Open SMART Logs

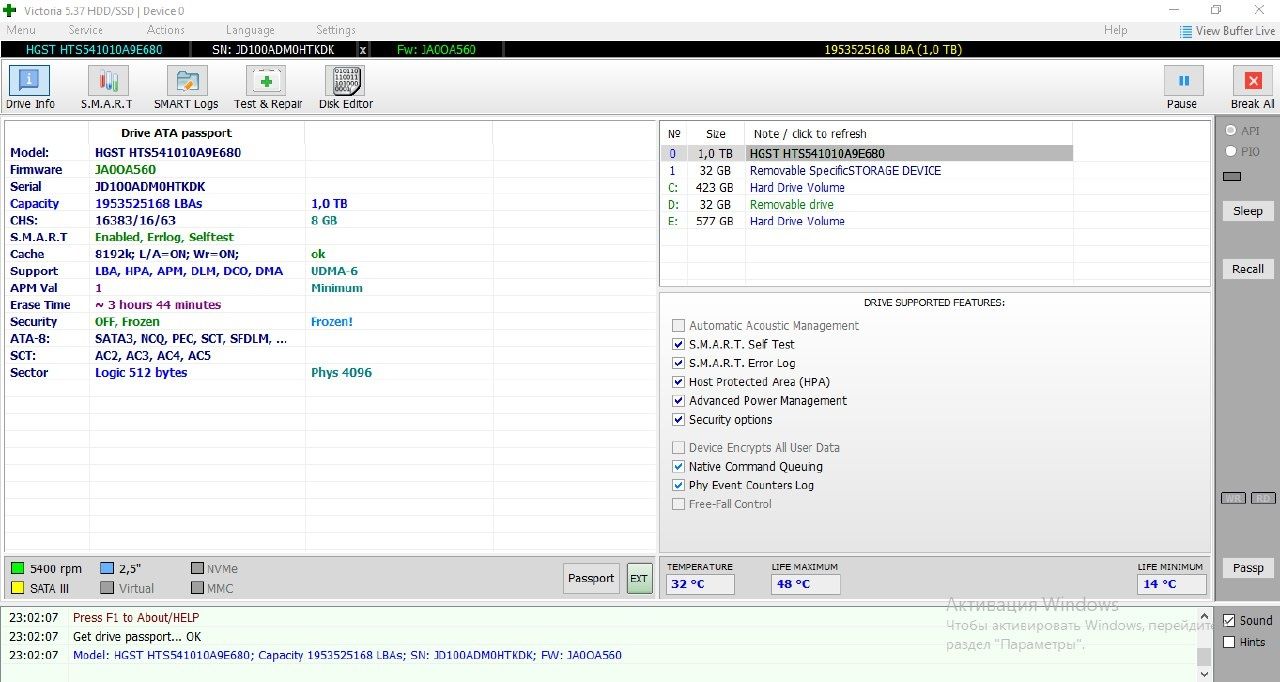click(186, 87)
